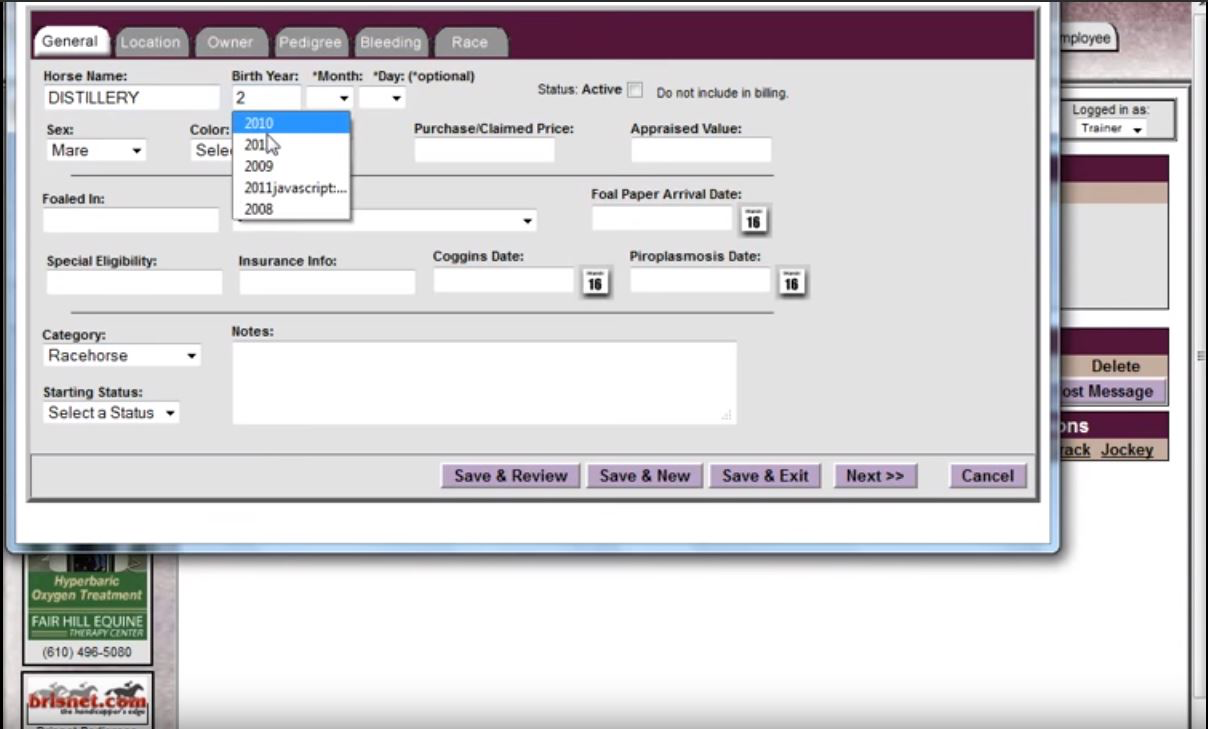
Task: Open the Jockey link in background page
Action: 1127,450
